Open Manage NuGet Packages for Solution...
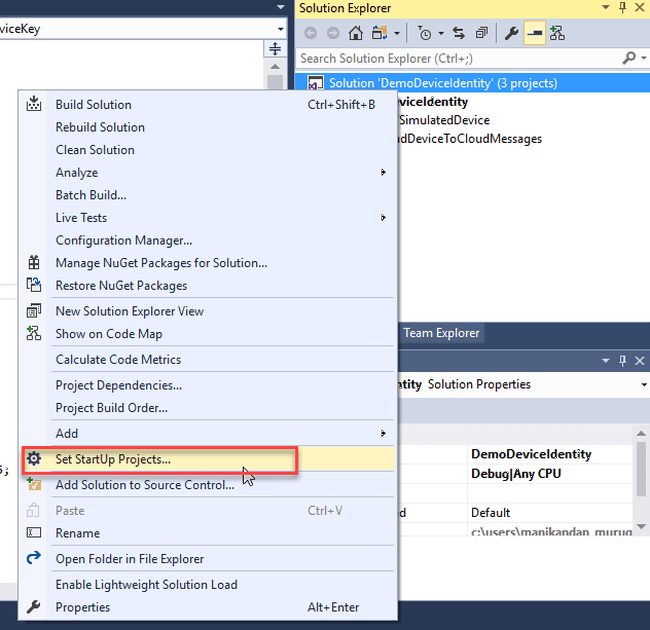650x630 pixels. tap(209, 263)
